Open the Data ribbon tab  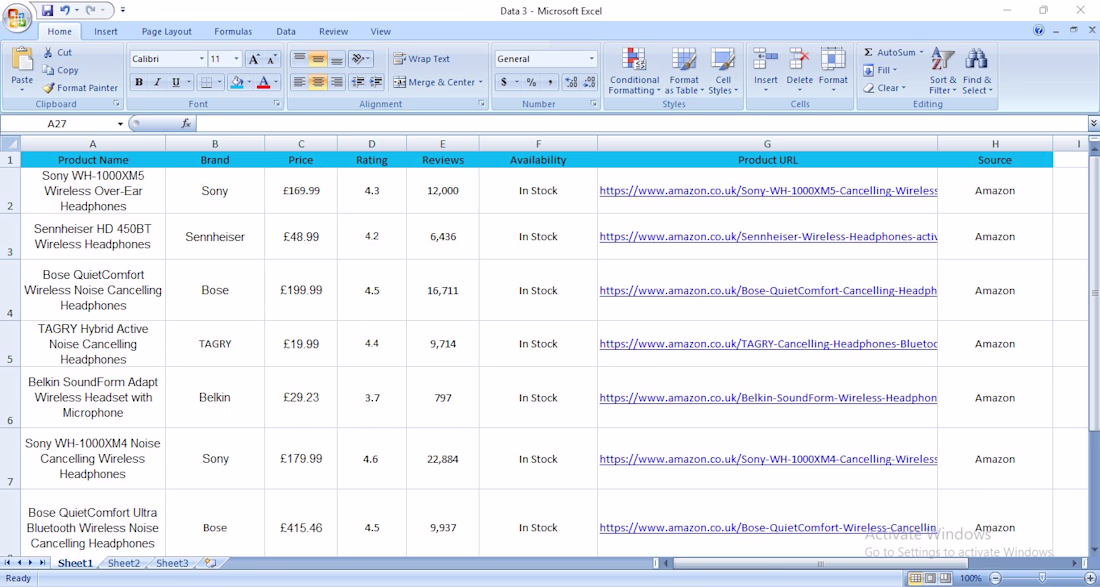pyautogui.click(x=286, y=32)
